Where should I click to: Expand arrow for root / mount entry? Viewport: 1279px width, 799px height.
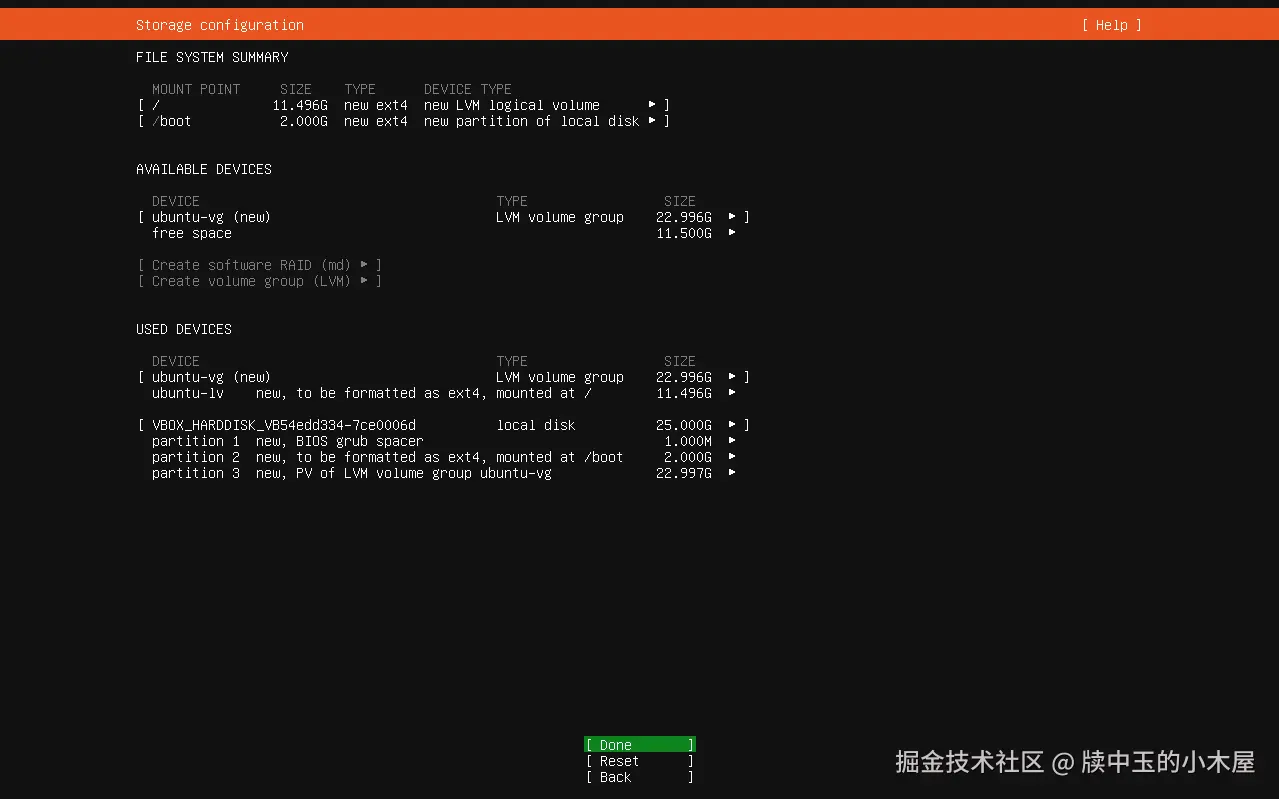[x=652, y=105]
